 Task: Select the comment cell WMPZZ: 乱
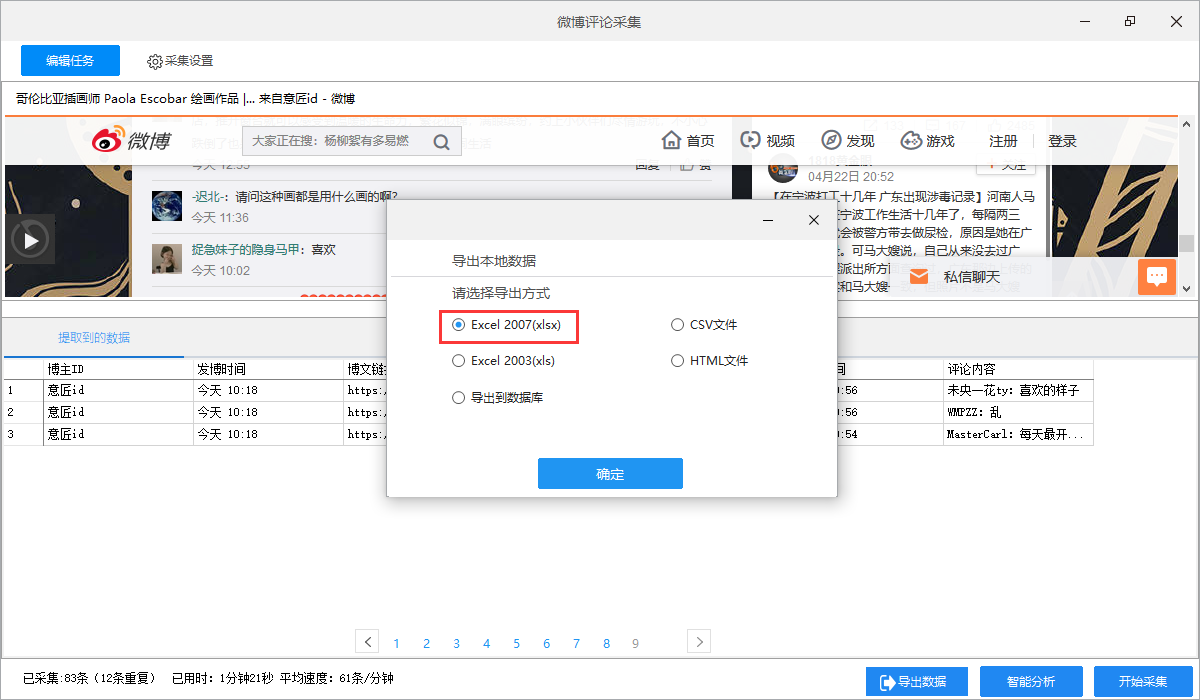tap(1018, 412)
